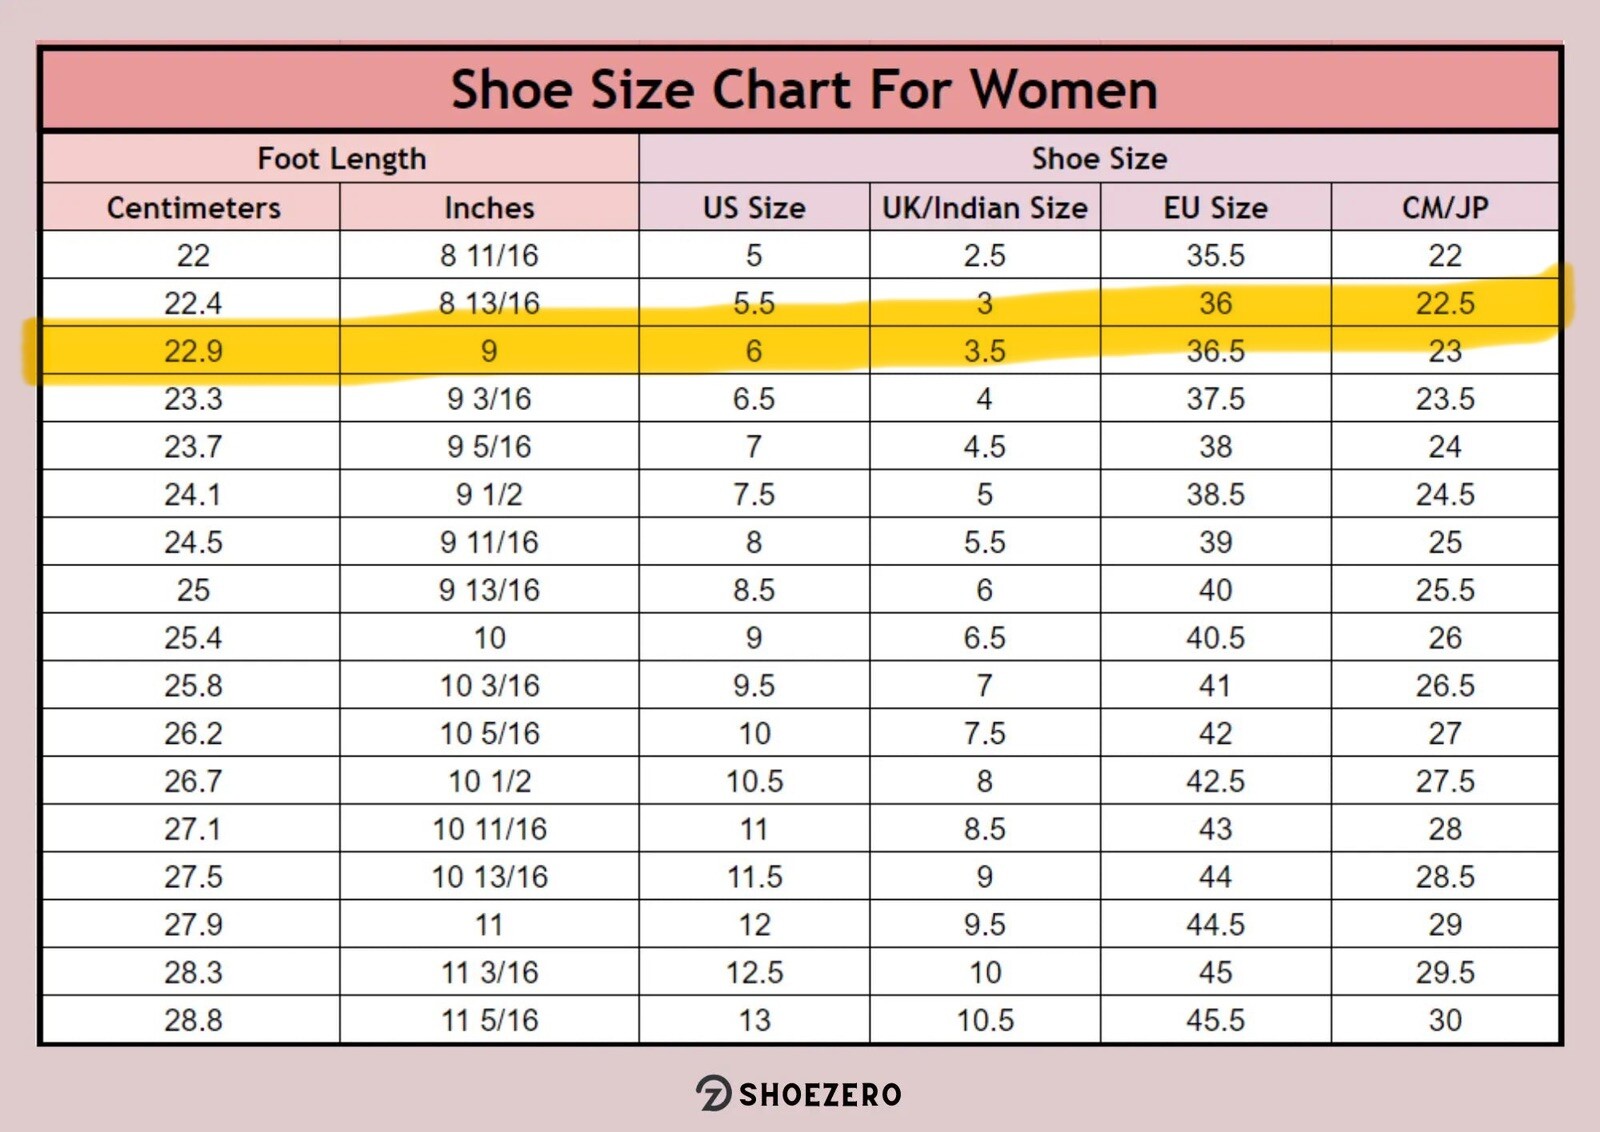Click the "Shoe Size Chart For Women" title

pyautogui.click(x=804, y=89)
